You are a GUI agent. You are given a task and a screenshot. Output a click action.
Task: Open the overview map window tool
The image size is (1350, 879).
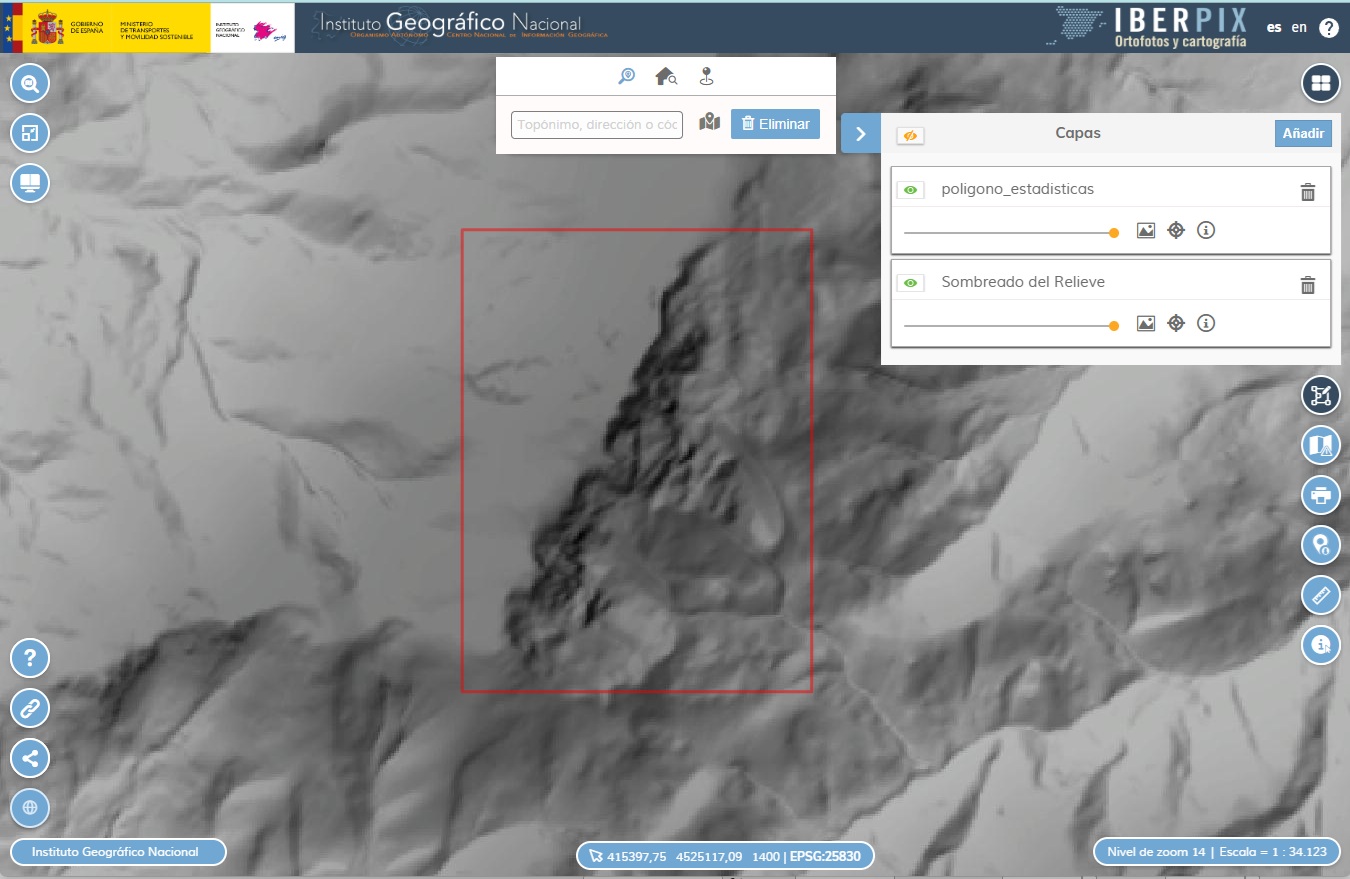pos(30,133)
